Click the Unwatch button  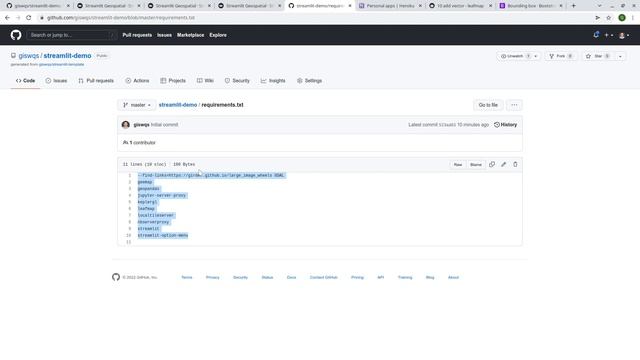click(x=515, y=56)
